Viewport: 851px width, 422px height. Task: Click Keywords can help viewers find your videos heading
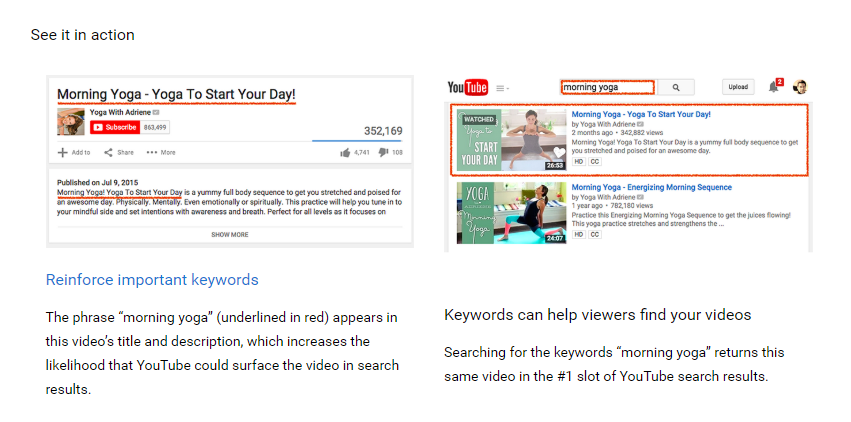[598, 315]
